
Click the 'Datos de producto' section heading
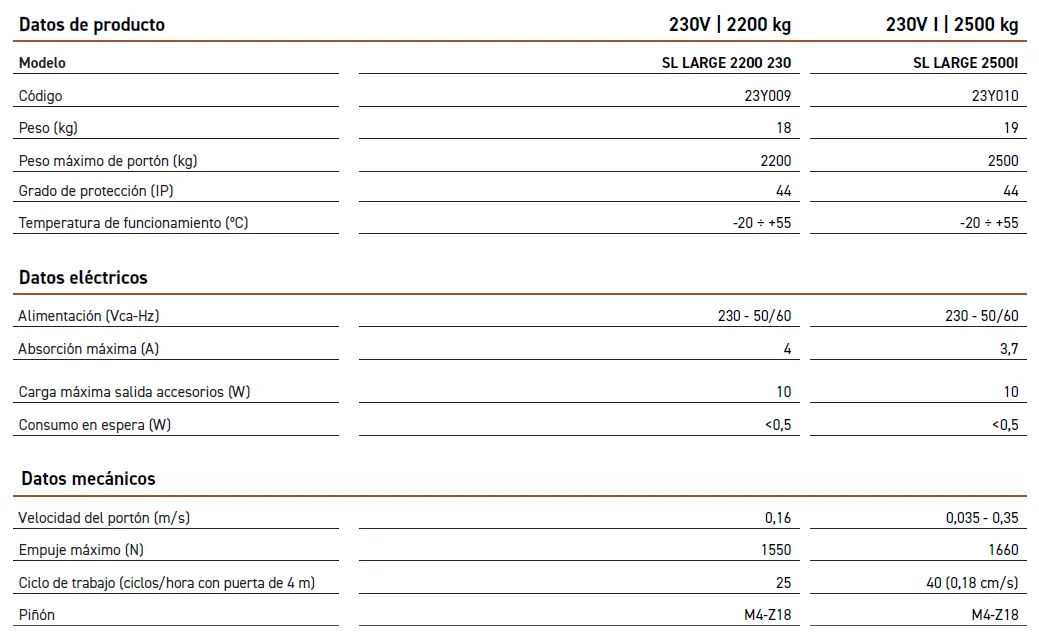coord(92,24)
